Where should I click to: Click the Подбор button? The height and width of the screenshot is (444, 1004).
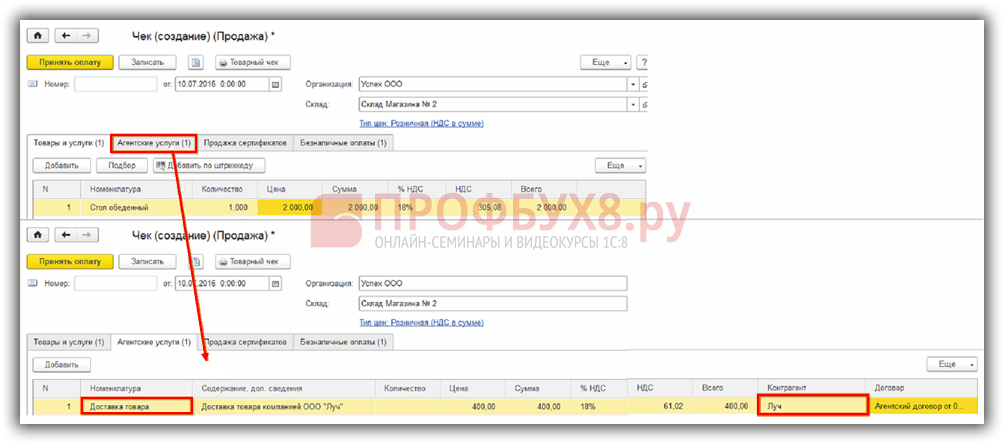[122, 165]
